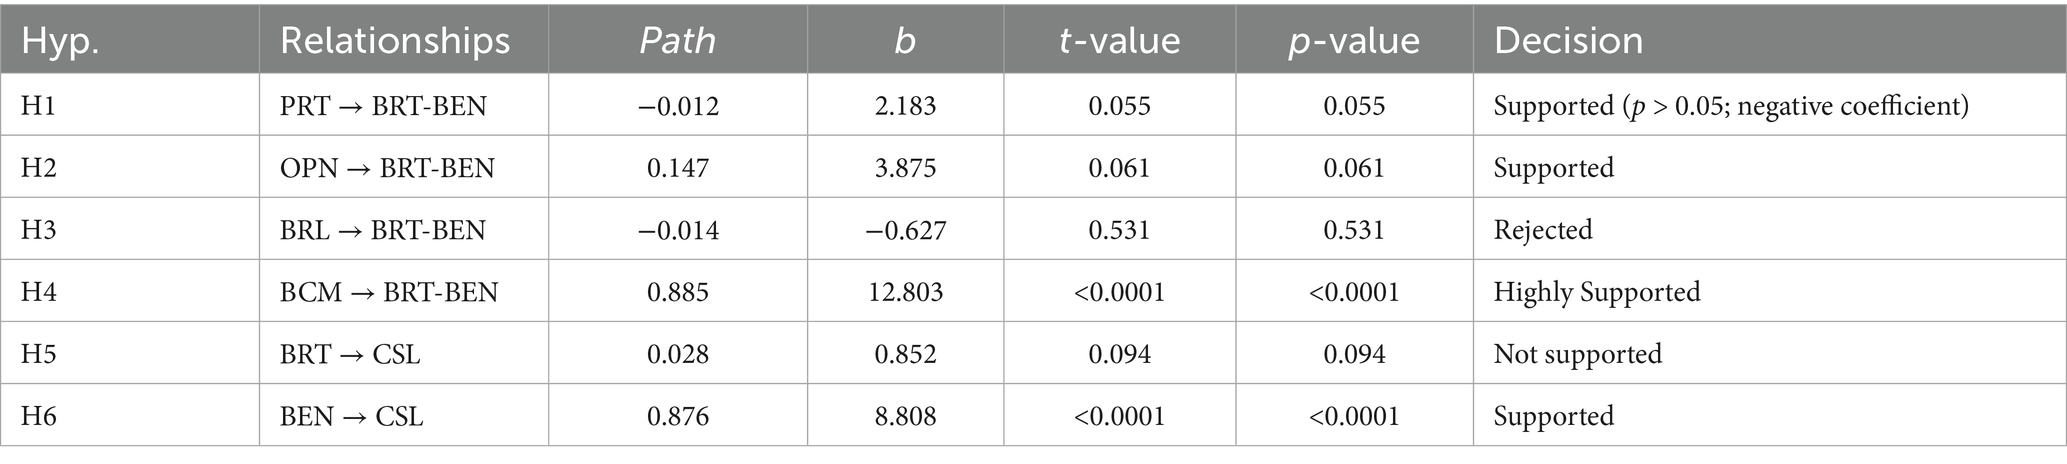Click the "OPN → BRT-BEN" relationship cell
The height and width of the screenshot is (464, 2067).
(x=388, y=168)
